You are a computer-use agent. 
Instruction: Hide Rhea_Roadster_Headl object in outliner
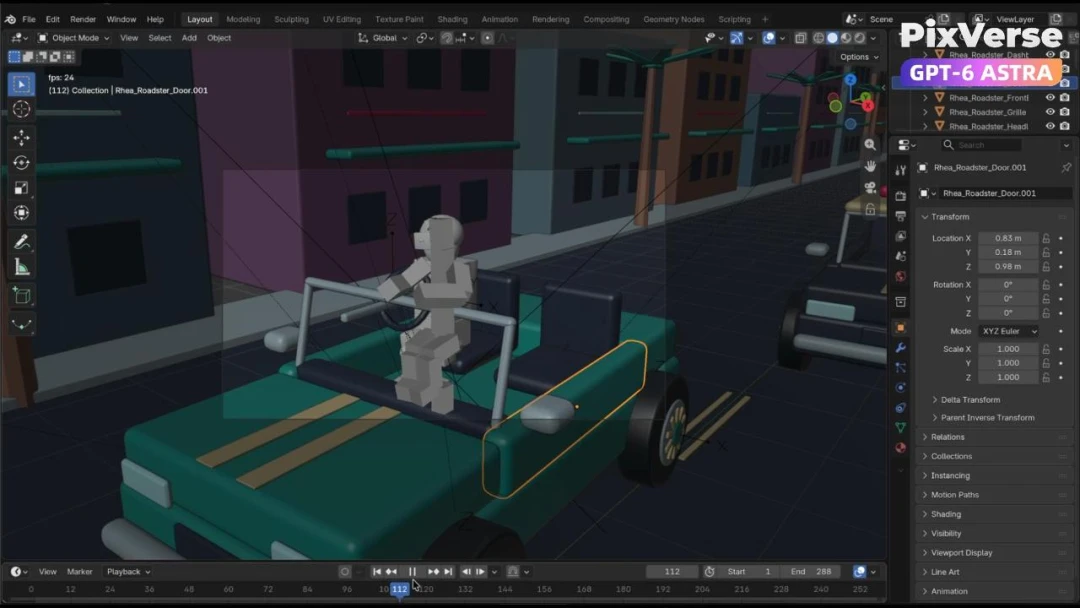click(x=1050, y=126)
